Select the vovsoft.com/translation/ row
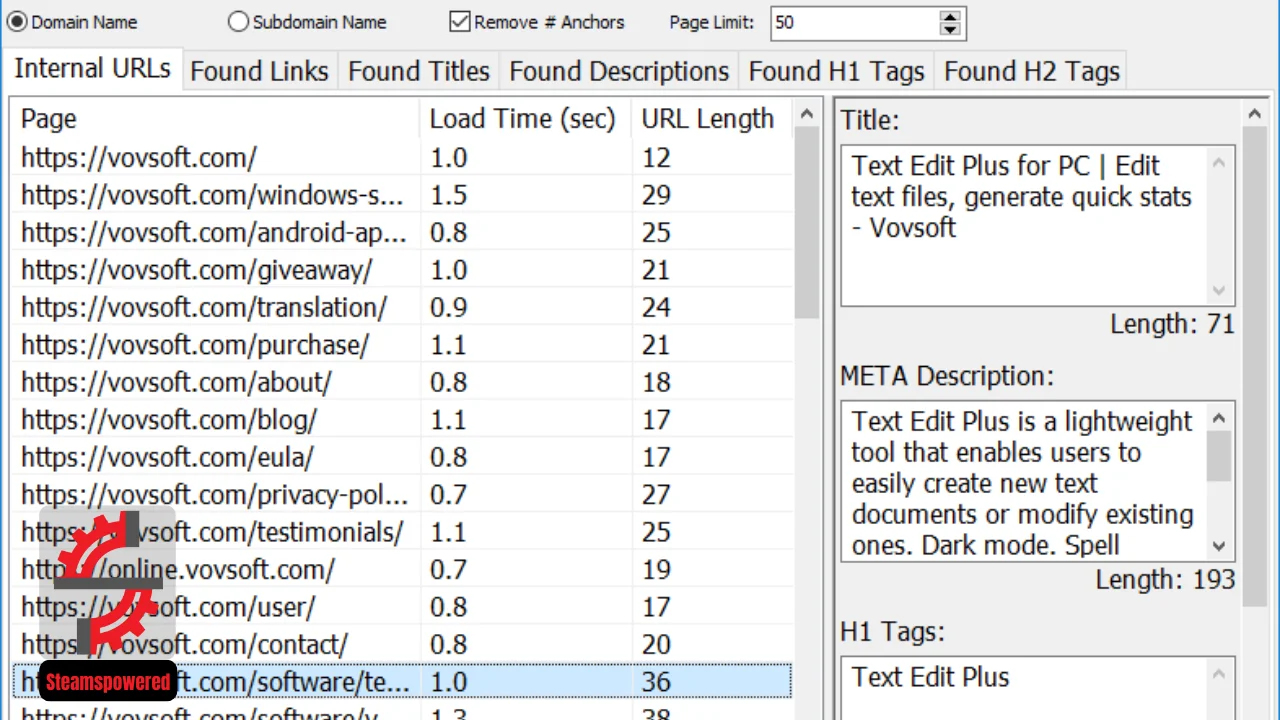Image resolution: width=1280 pixels, height=720 pixels. click(x=402, y=307)
